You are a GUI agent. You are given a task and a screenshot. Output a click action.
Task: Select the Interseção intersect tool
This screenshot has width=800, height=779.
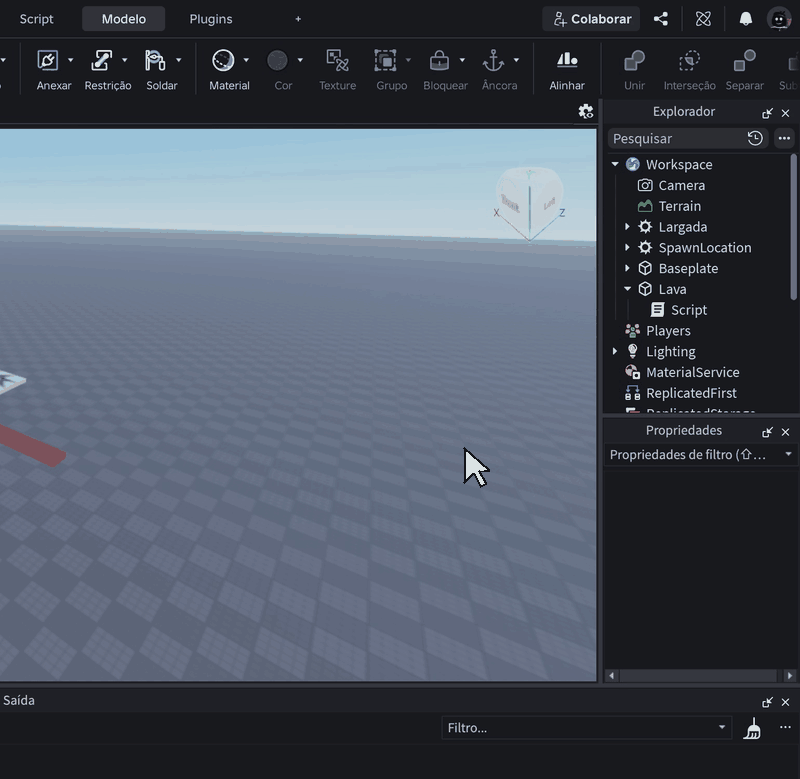click(x=689, y=61)
